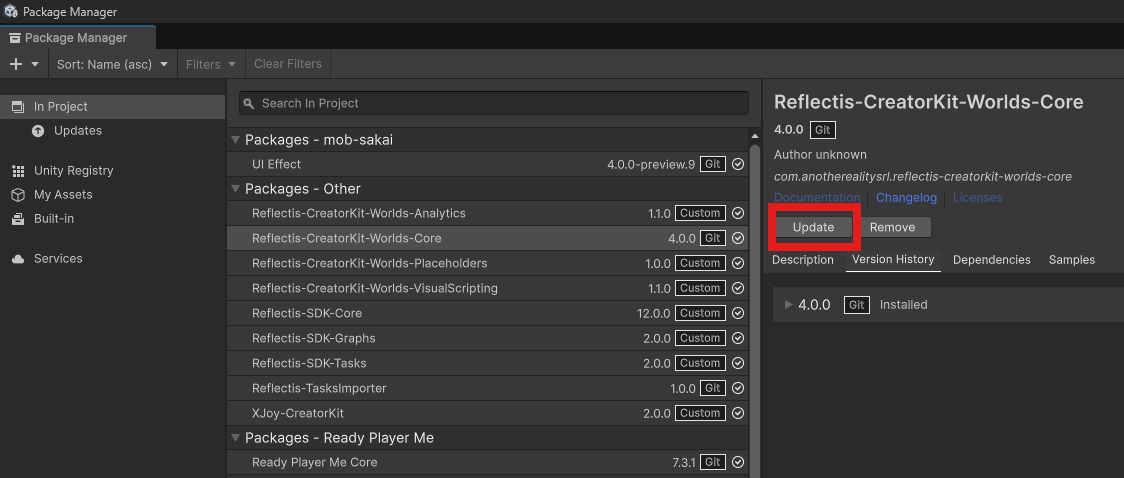Click the In Project sidebar icon
This screenshot has height=478, width=1124.
17,107
